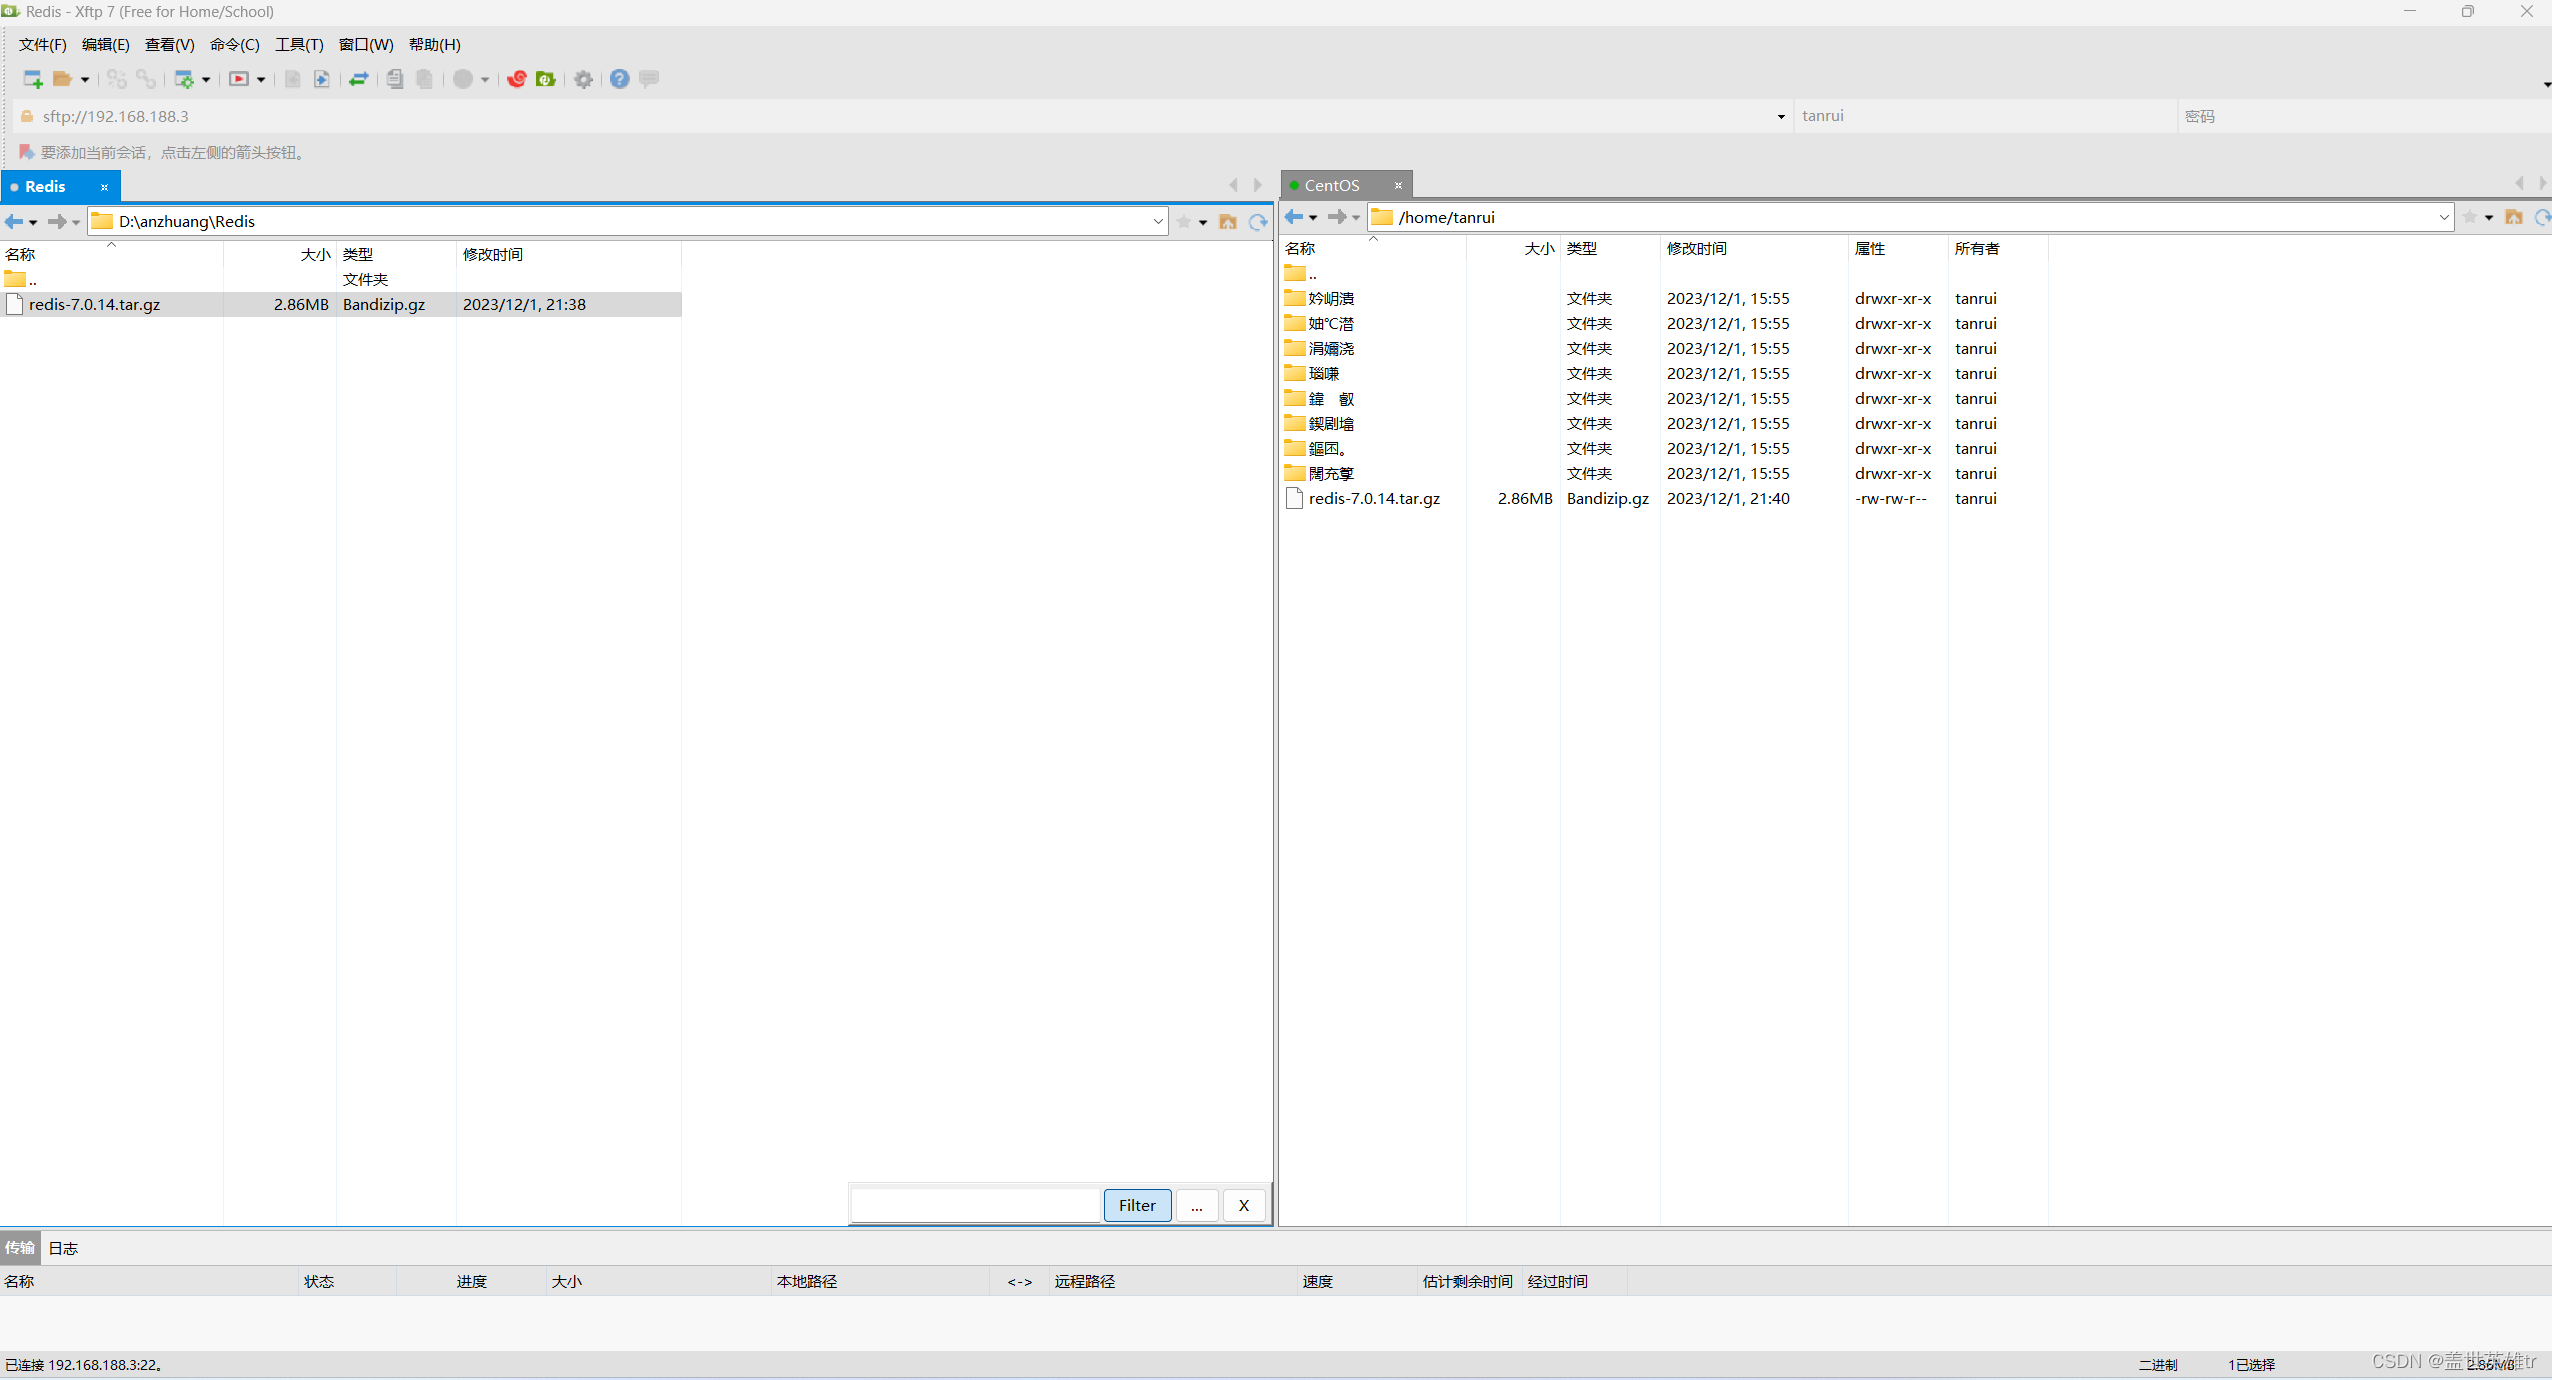The image size is (2552, 1380).
Task: Click the 二进制 status bar entry
Action: click(2157, 1365)
